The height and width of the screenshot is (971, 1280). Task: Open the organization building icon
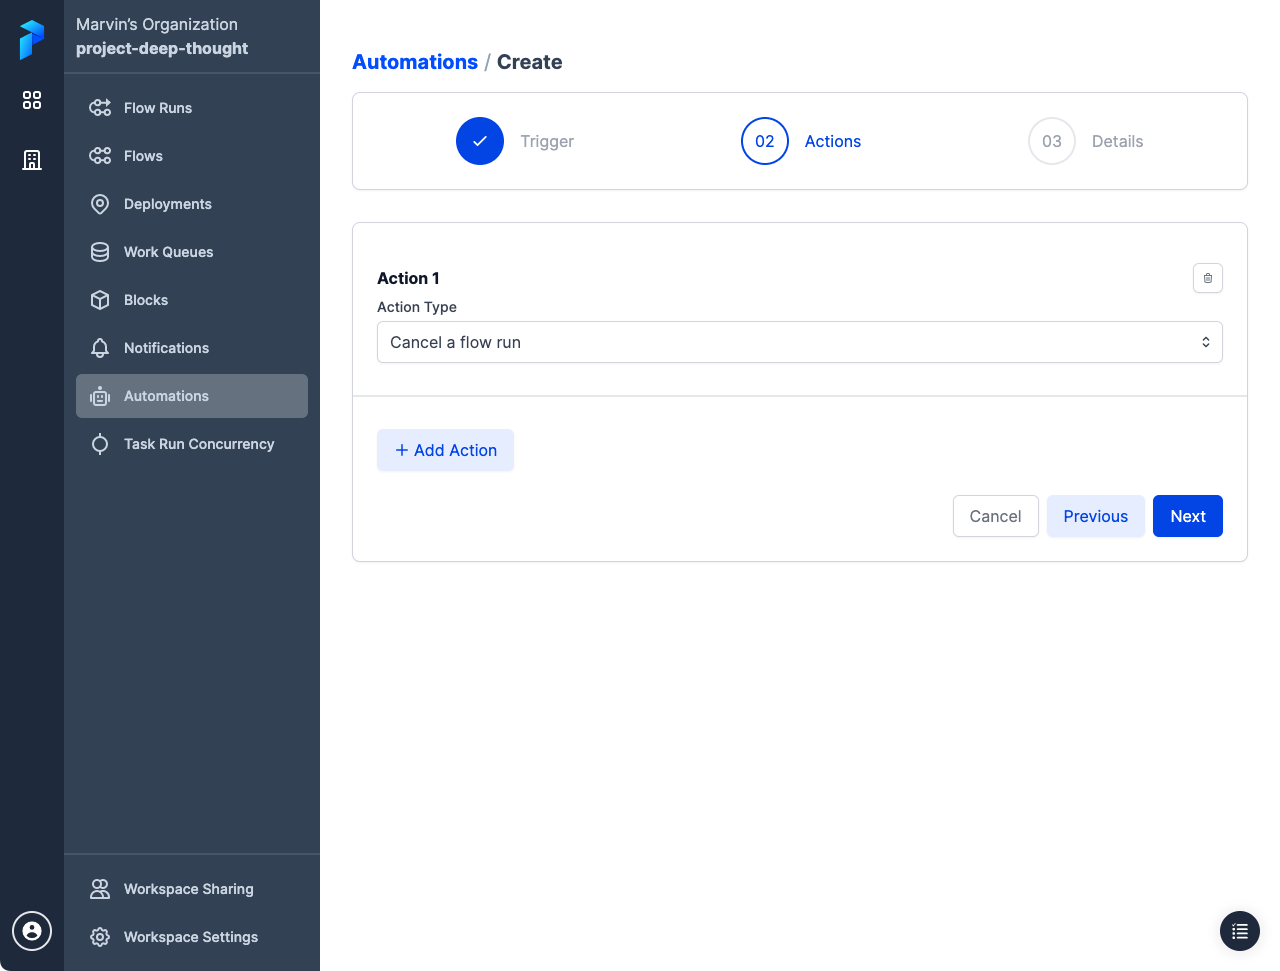pos(32,160)
